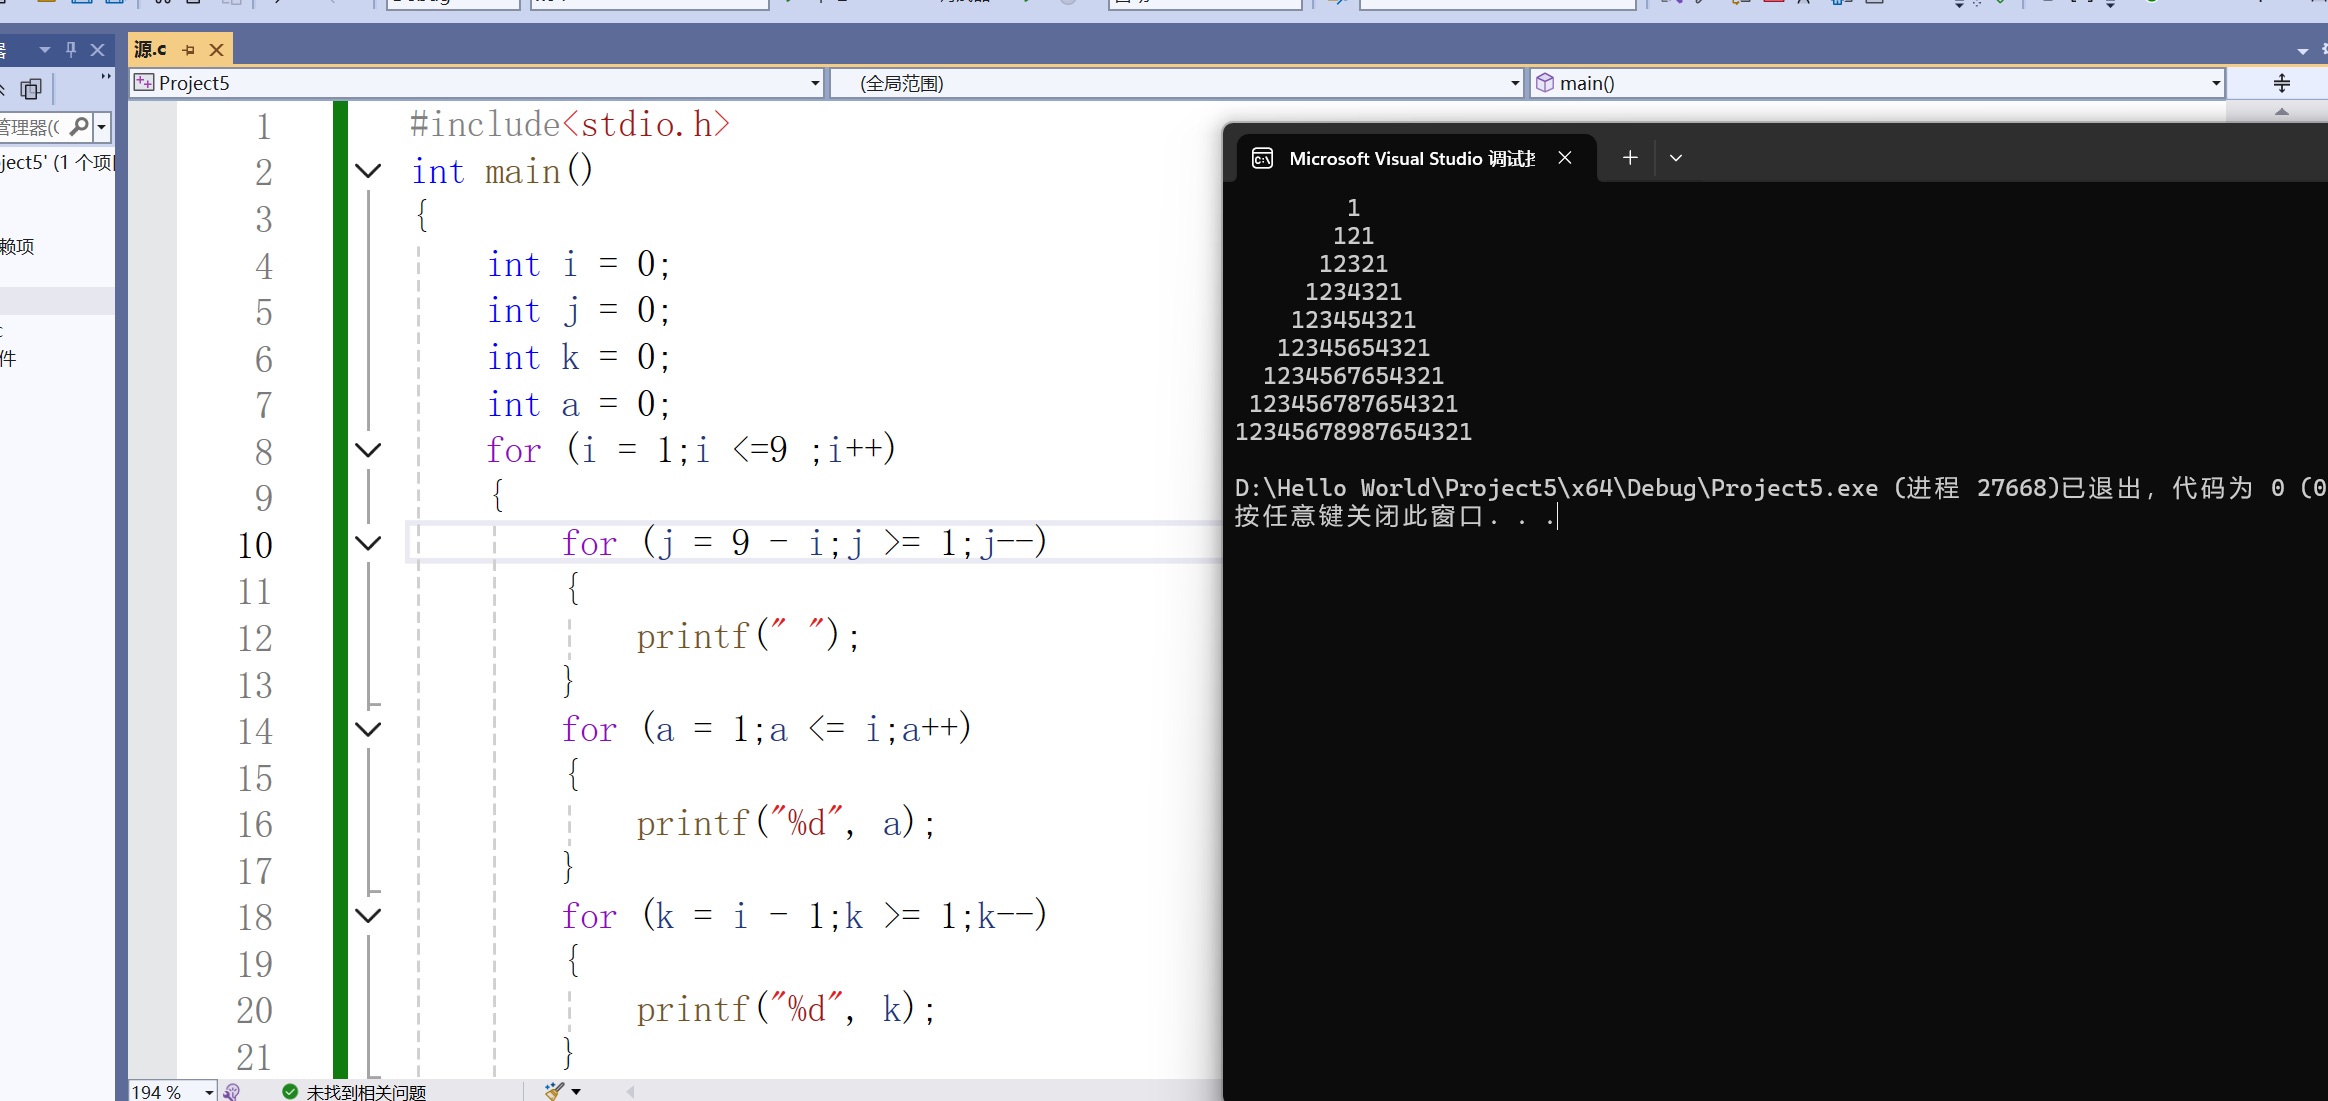Click the split editor window icon
The height and width of the screenshot is (1101, 2328).
pyautogui.click(x=2281, y=83)
